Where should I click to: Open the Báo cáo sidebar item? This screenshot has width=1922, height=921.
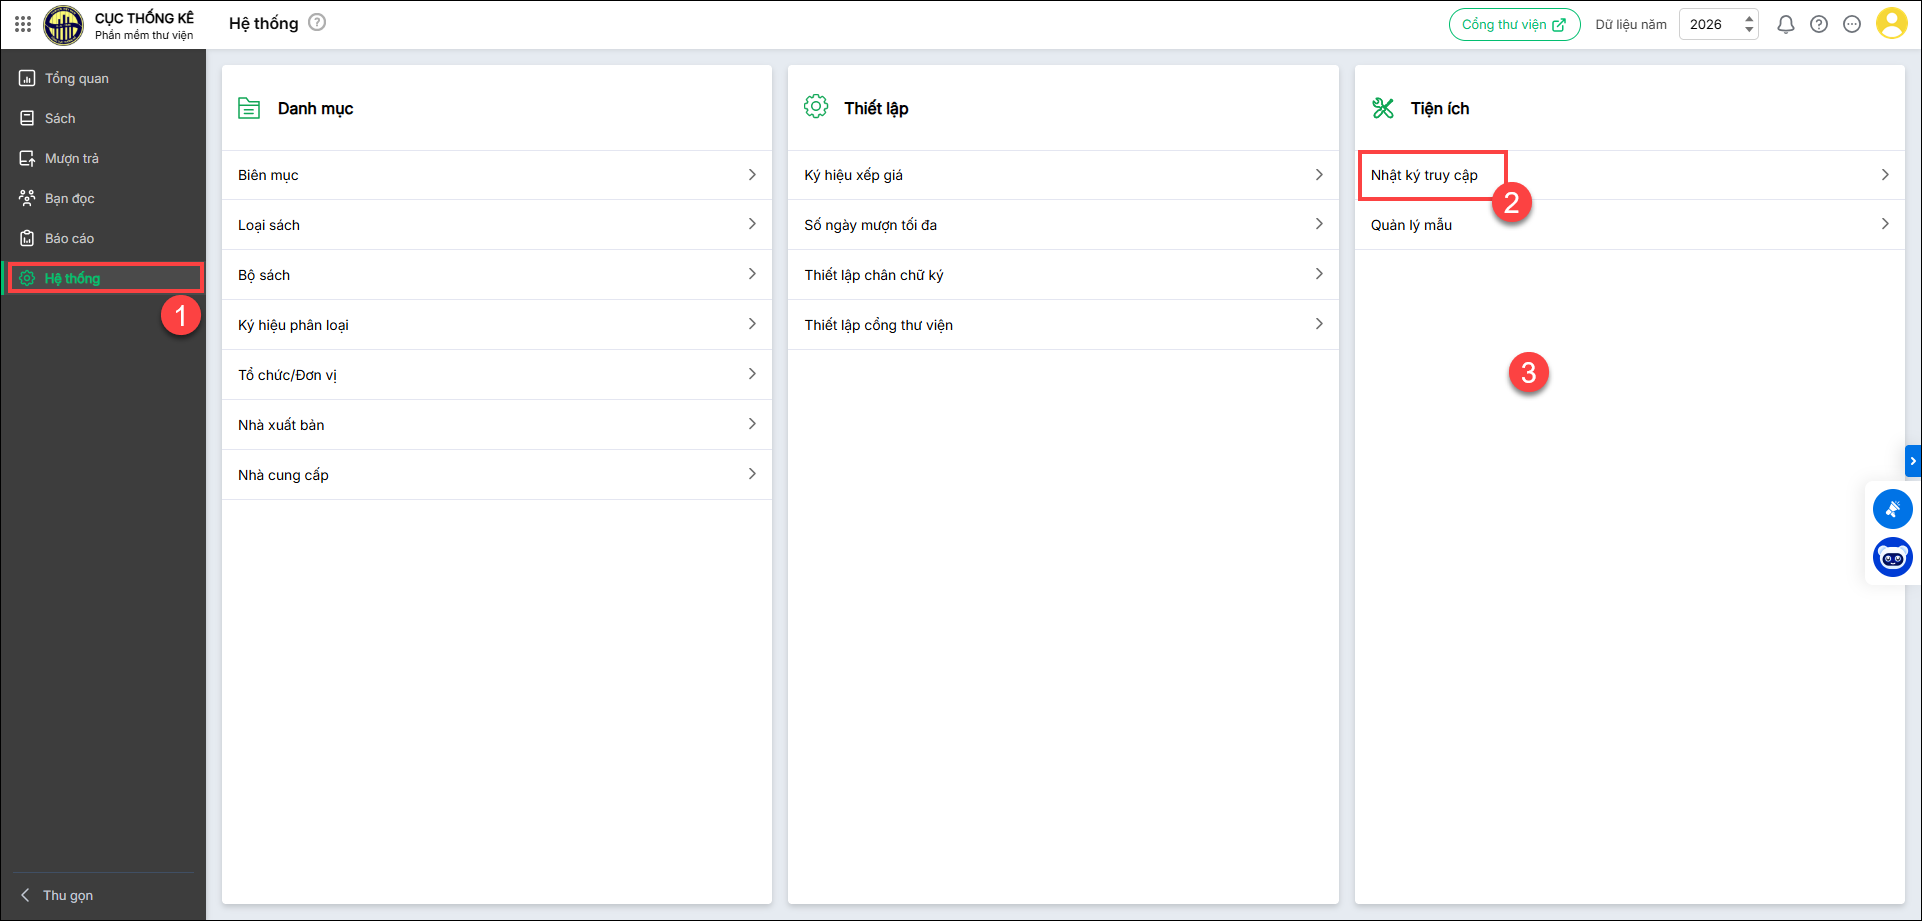(69, 238)
